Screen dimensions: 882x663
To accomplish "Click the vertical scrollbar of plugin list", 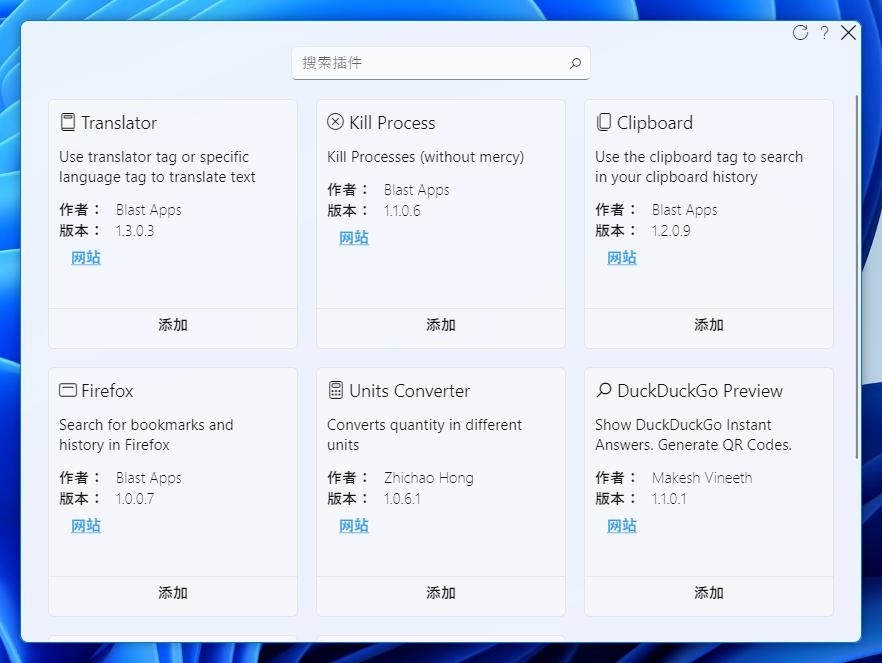I will point(856,277).
